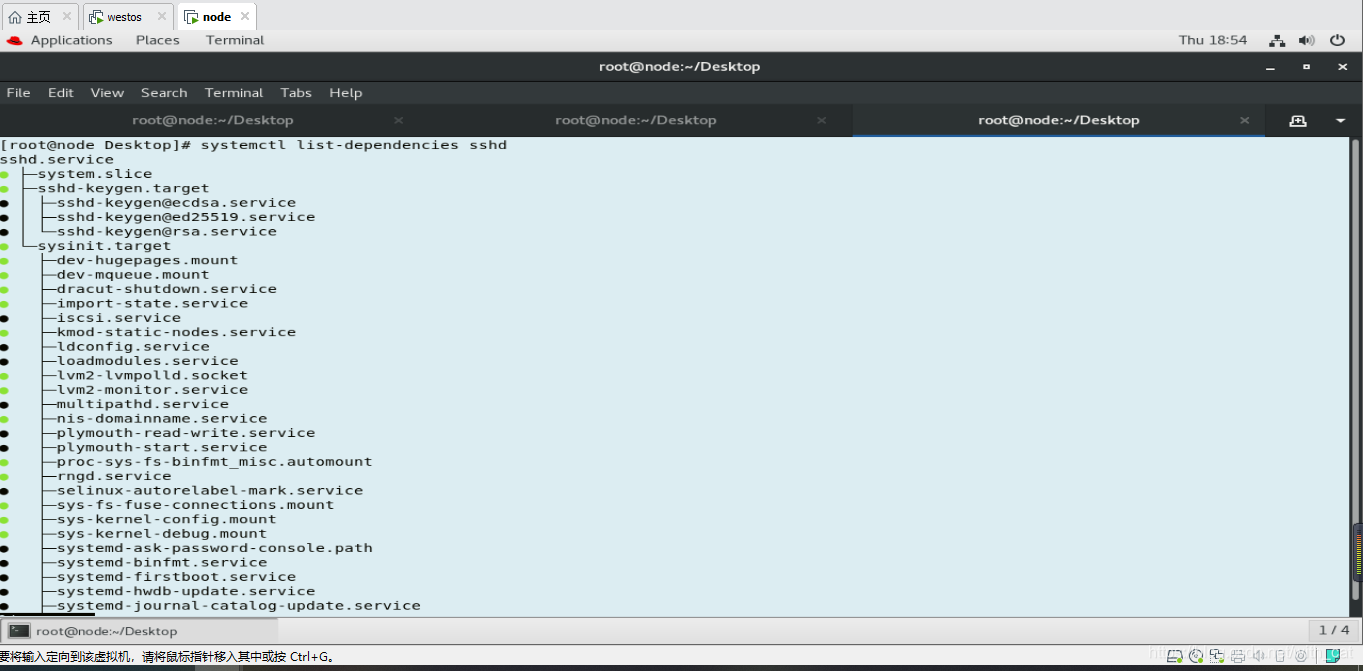Open the Tabs menu
Image resolution: width=1363 pixels, height=671 pixels.
point(296,93)
